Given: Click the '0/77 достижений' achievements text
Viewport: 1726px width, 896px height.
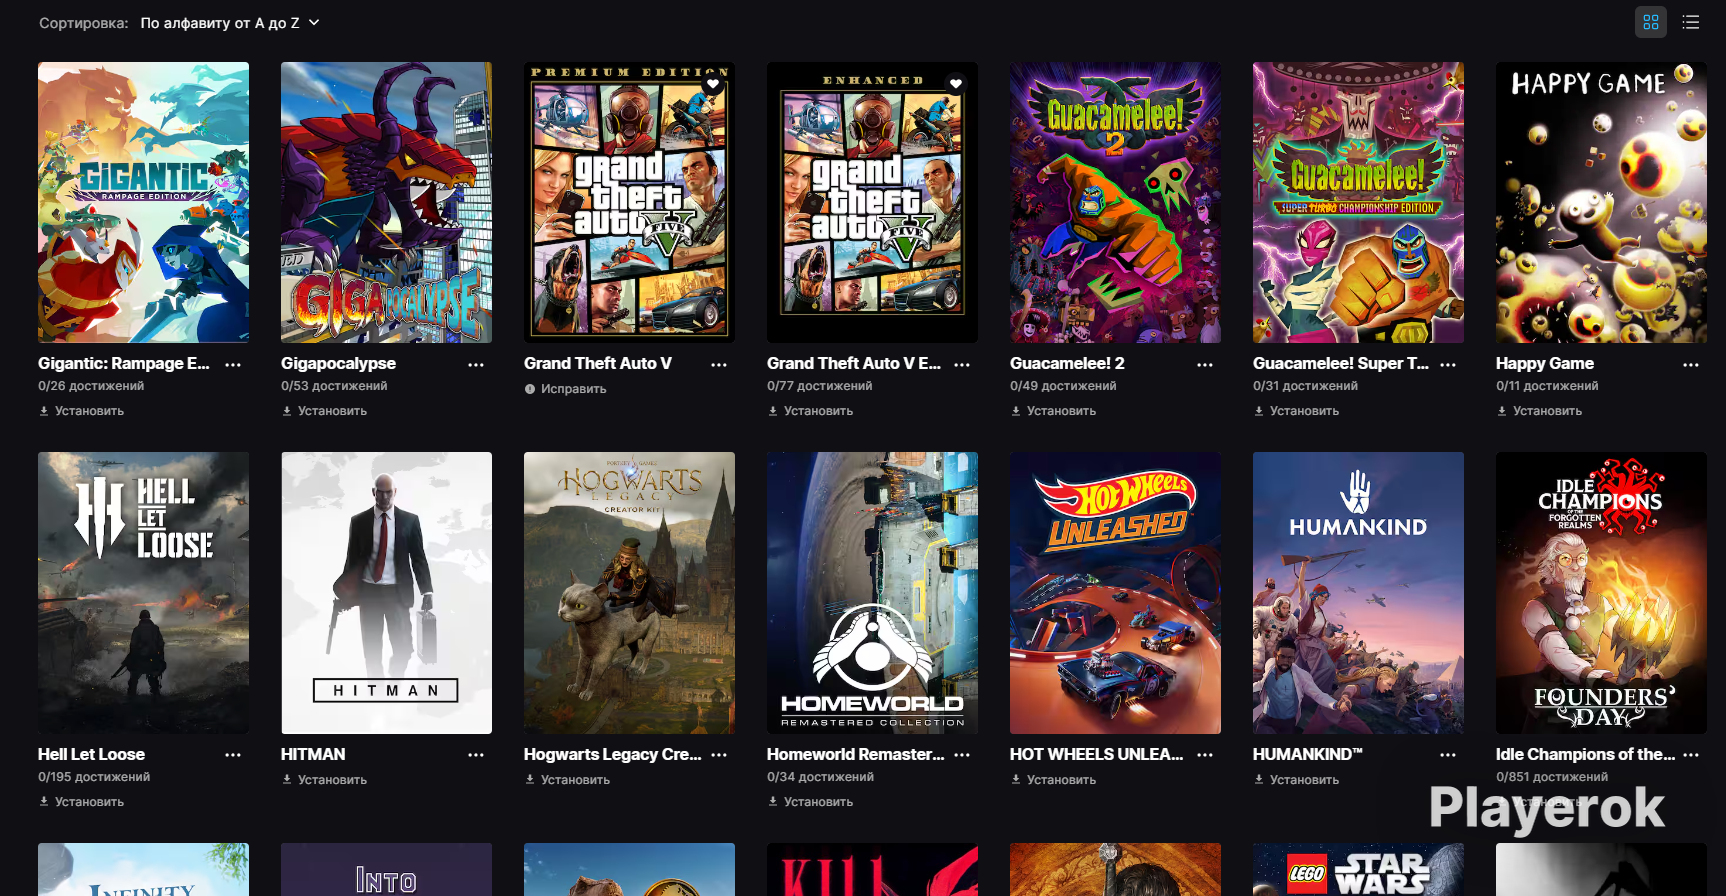Looking at the screenshot, I should tap(820, 386).
